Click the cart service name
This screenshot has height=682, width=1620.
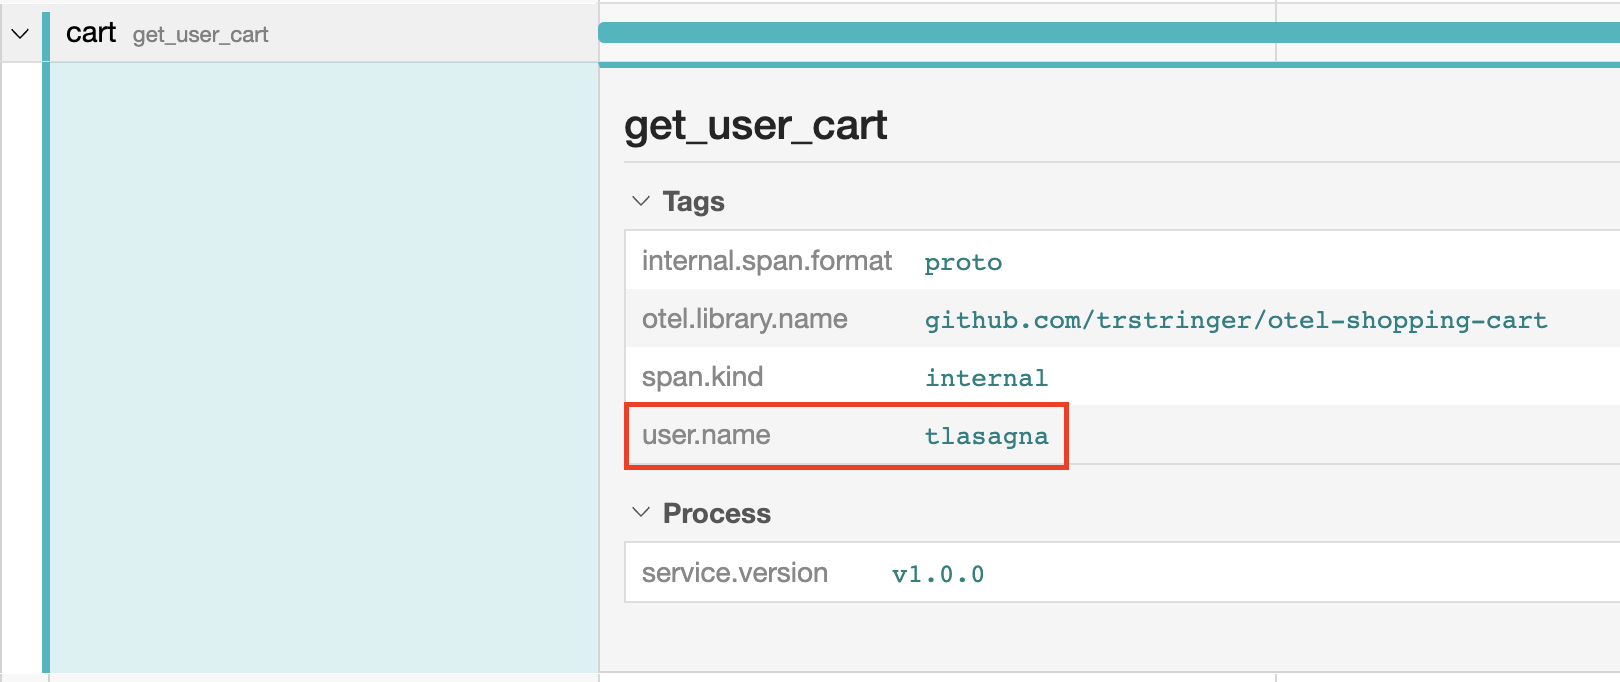point(91,33)
